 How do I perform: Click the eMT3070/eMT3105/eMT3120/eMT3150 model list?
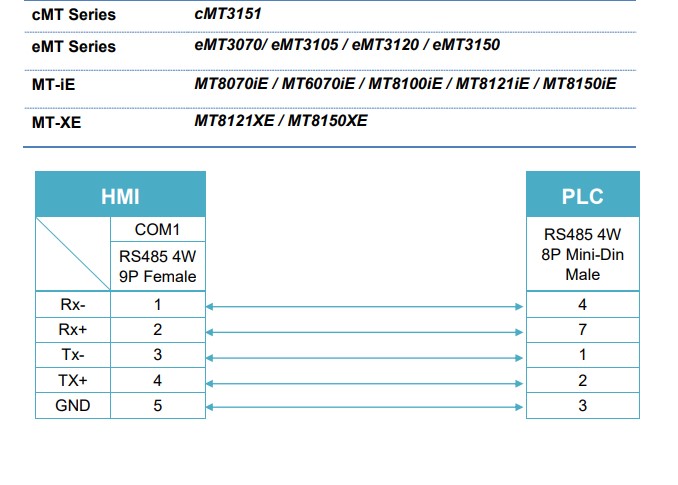[x=347, y=45]
